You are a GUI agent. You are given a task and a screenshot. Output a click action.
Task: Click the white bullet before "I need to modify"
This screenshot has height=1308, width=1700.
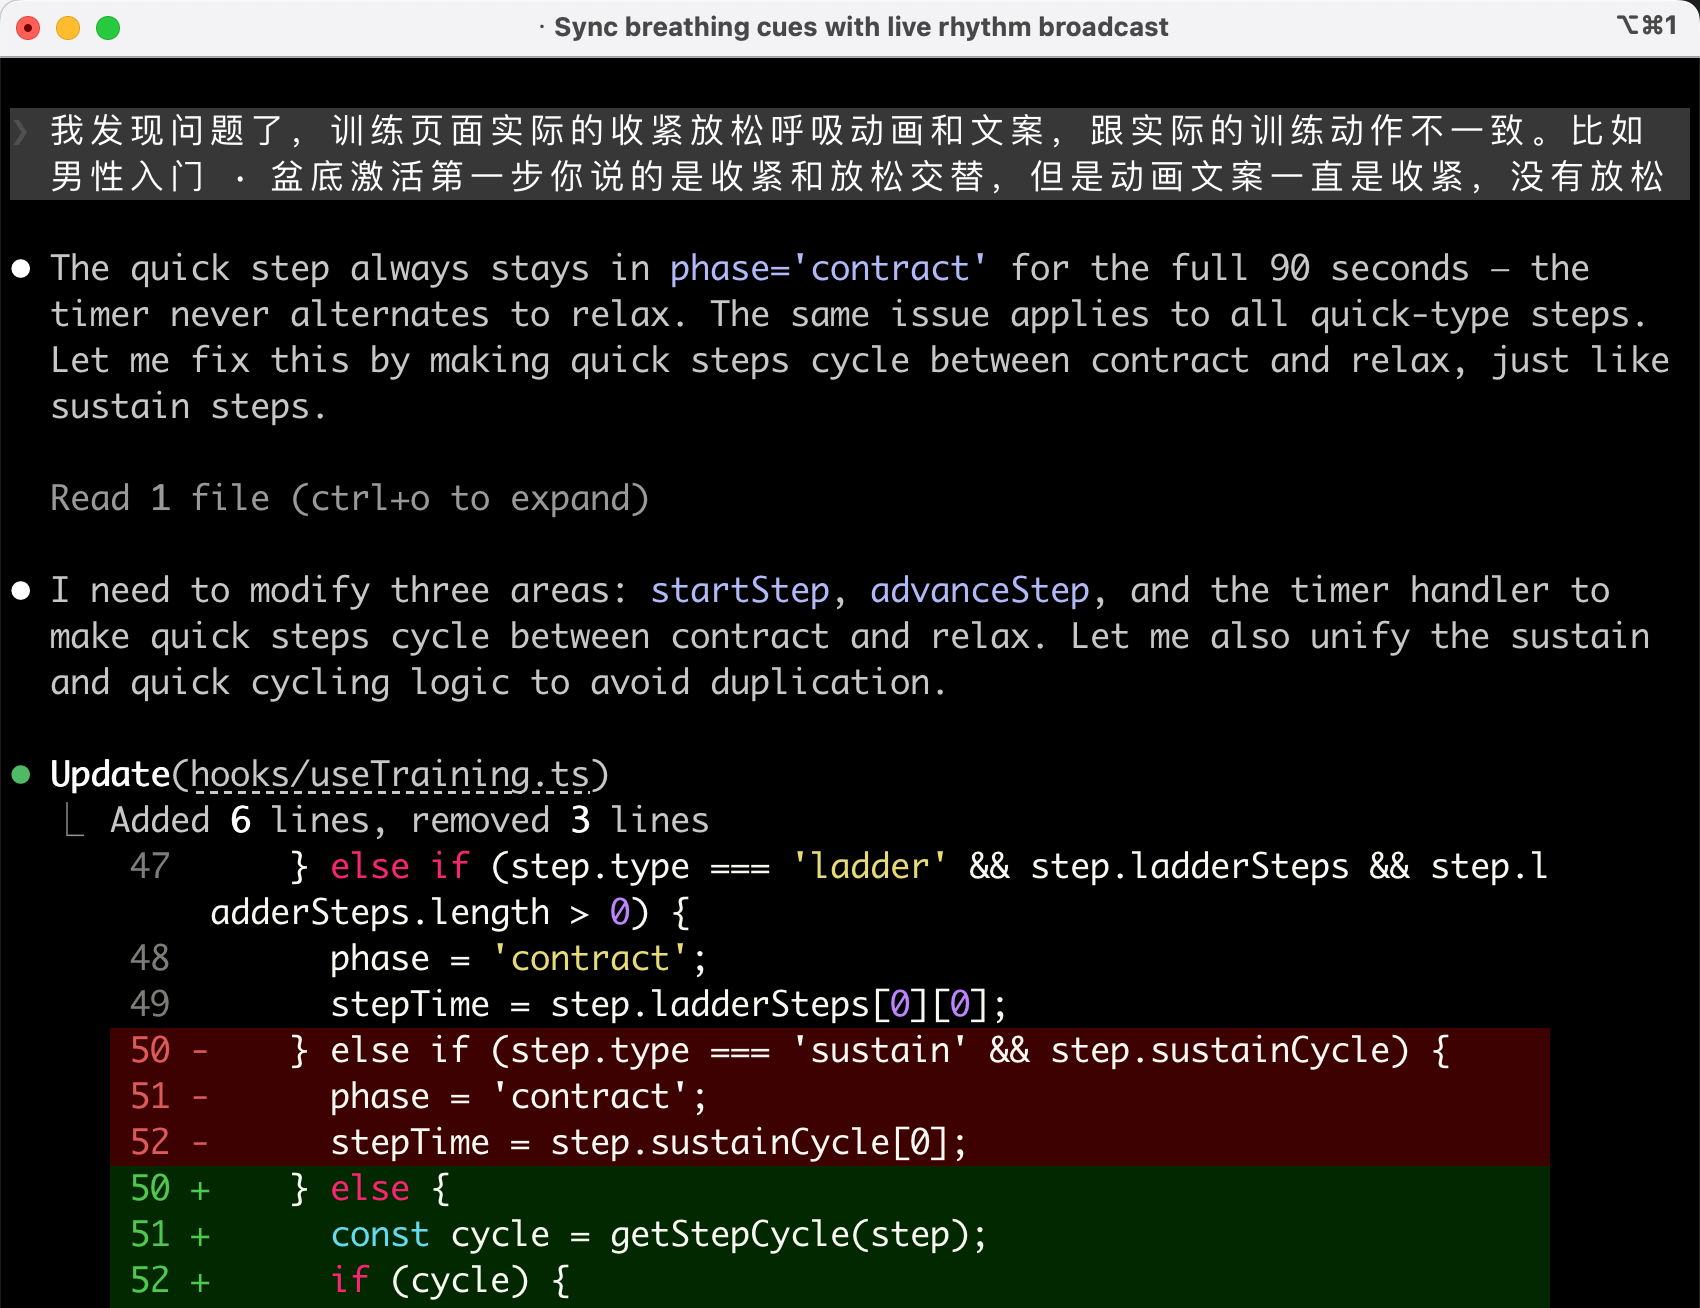pyautogui.click(x=21, y=591)
